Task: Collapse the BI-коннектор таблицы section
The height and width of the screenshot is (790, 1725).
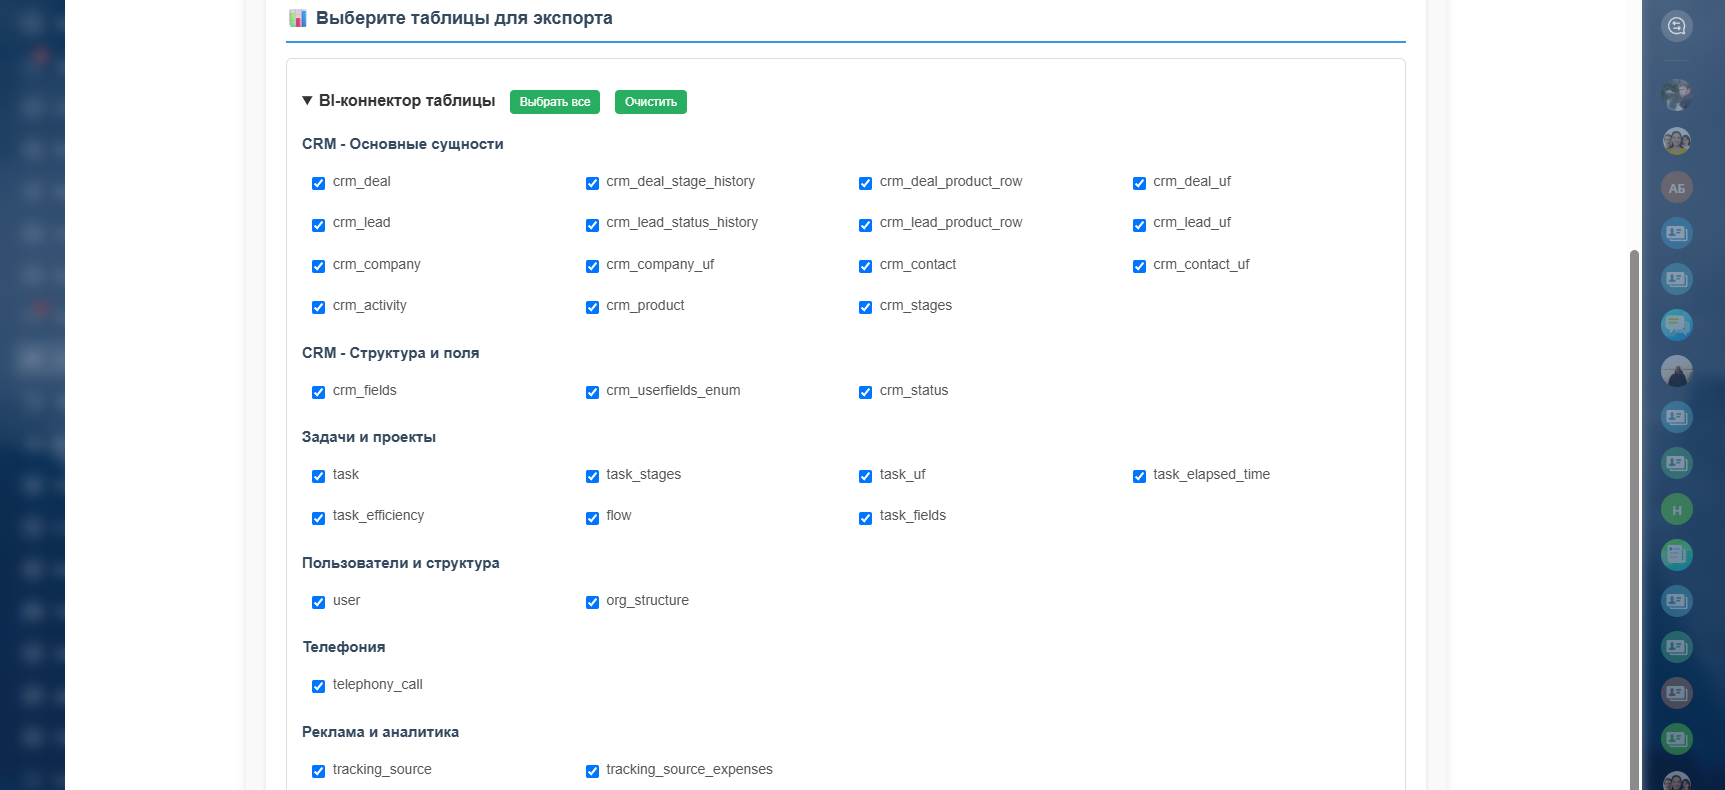Action: [x=307, y=101]
